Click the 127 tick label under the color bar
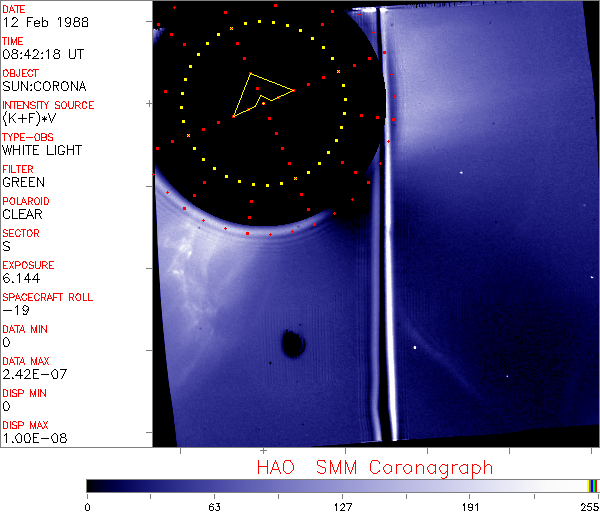Viewport: 600px width, 512px height. (342, 506)
